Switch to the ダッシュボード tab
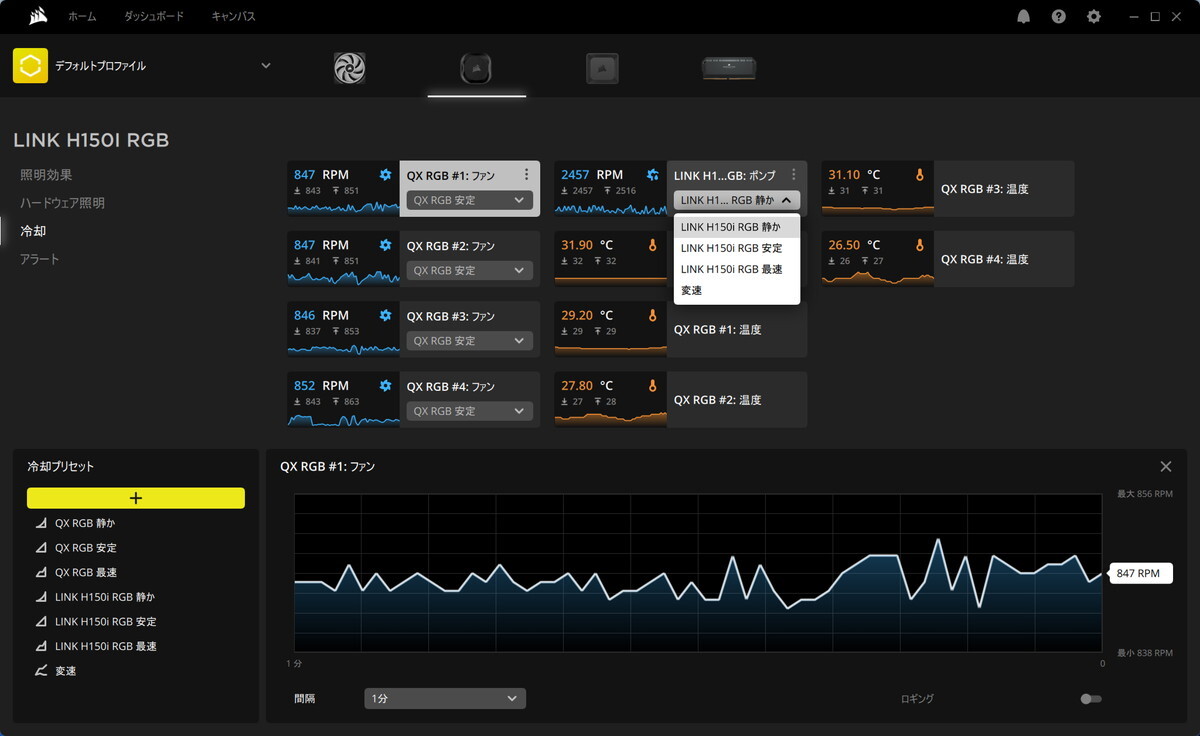The image size is (1200, 736). [x=154, y=17]
